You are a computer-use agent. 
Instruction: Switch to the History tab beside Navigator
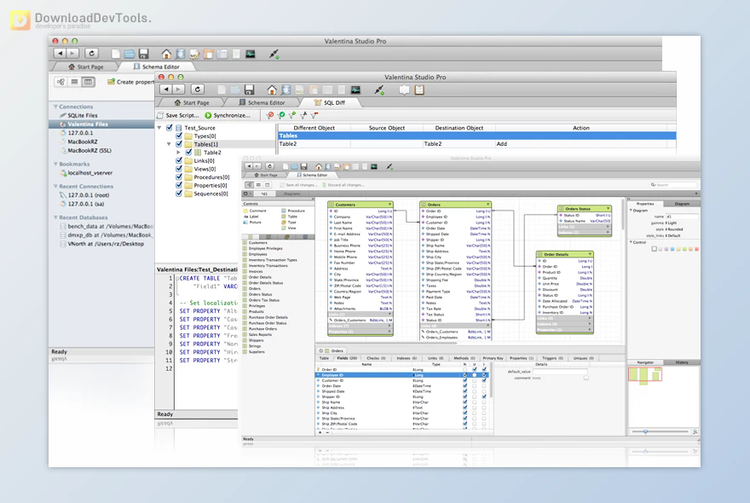point(682,362)
